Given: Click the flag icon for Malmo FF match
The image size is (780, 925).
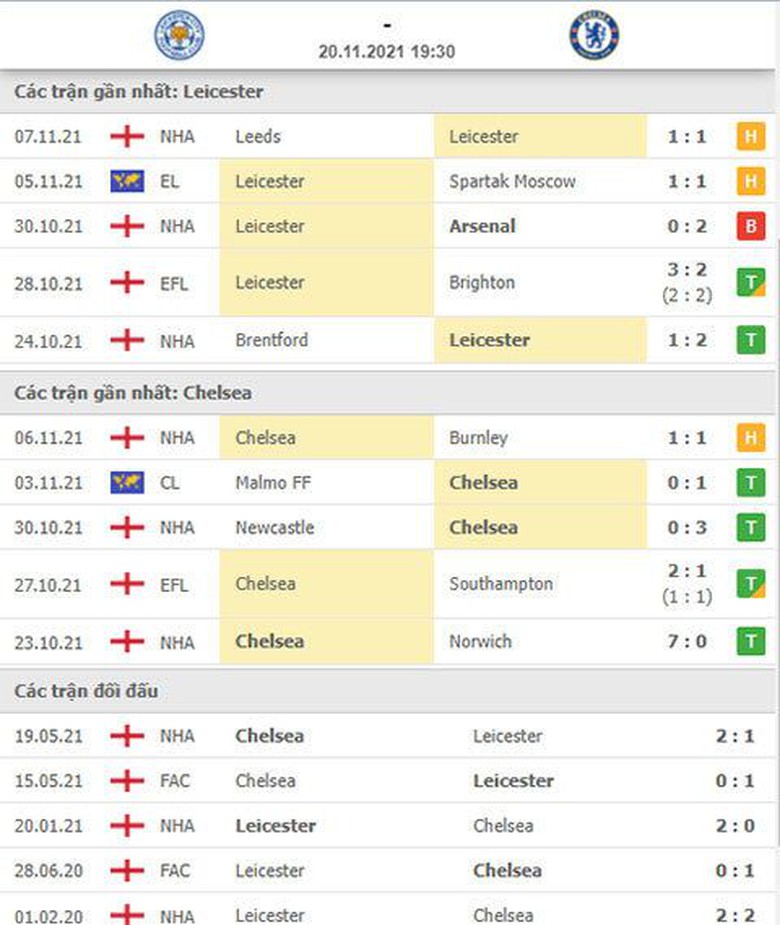Looking at the screenshot, I should click(127, 483).
